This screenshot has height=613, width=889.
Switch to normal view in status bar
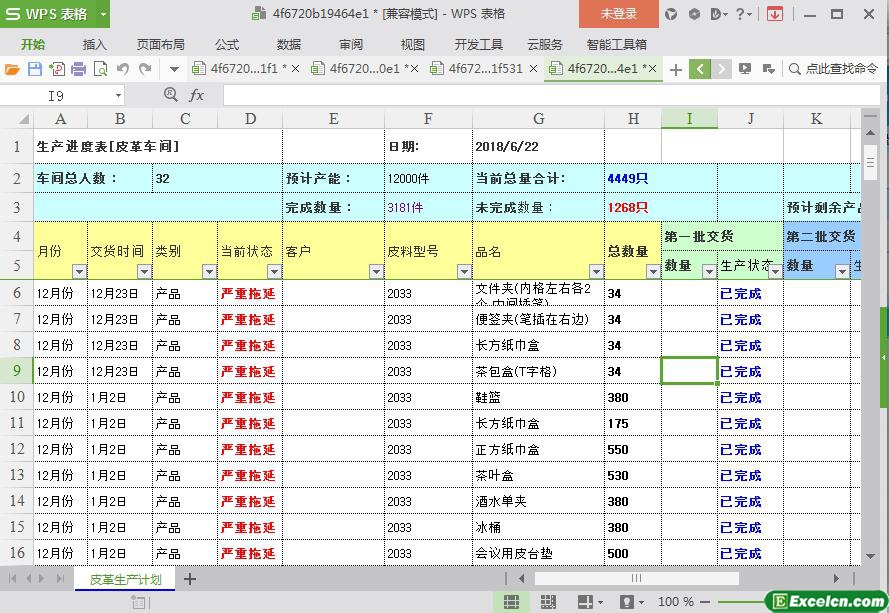click(x=511, y=602)
